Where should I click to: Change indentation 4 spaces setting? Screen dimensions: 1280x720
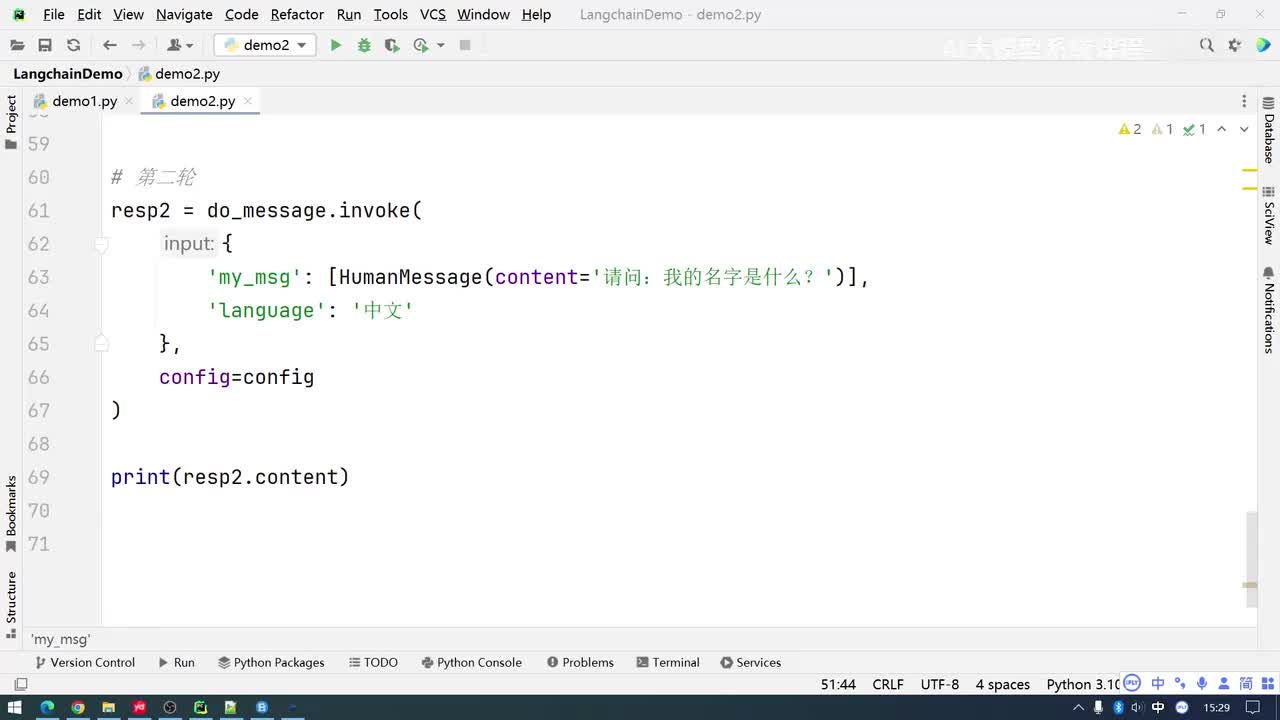1003,684
